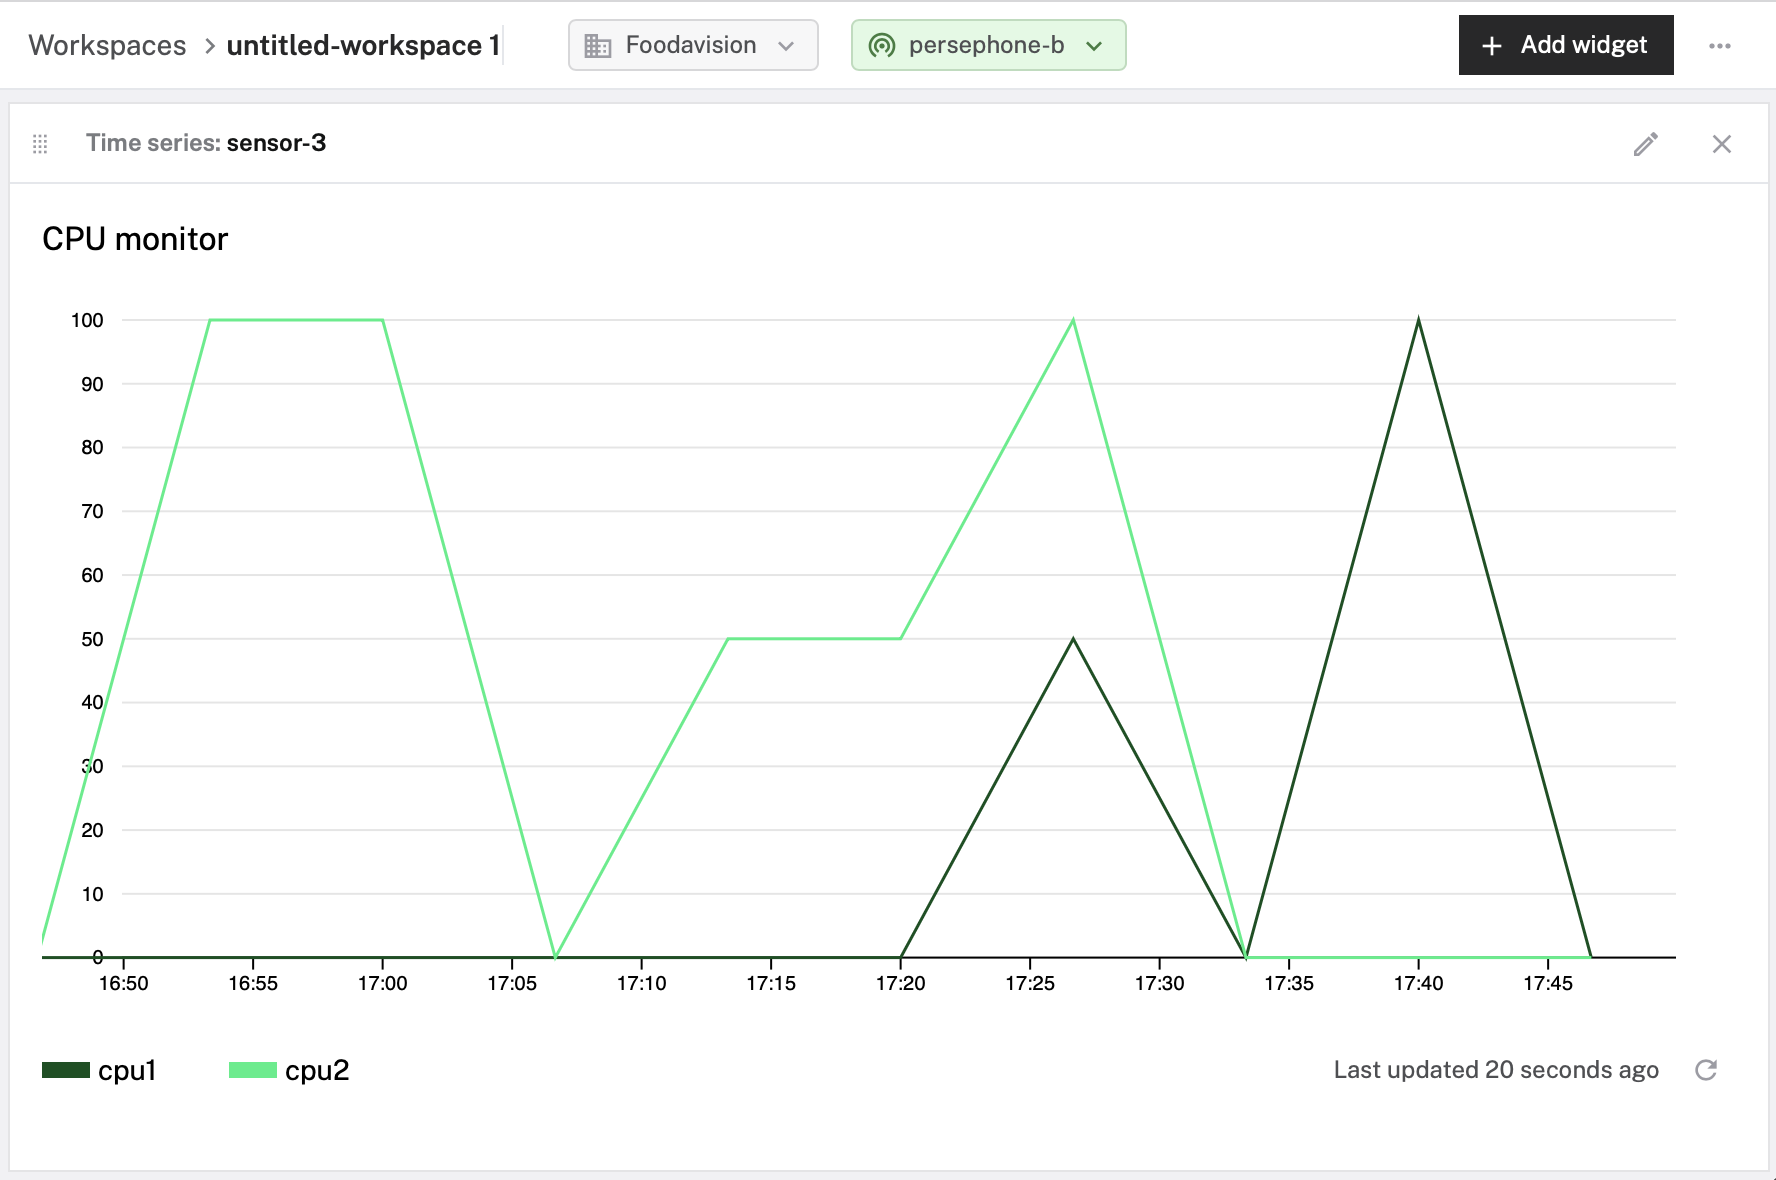Click the Add widget button

[x=1566, y=45]
